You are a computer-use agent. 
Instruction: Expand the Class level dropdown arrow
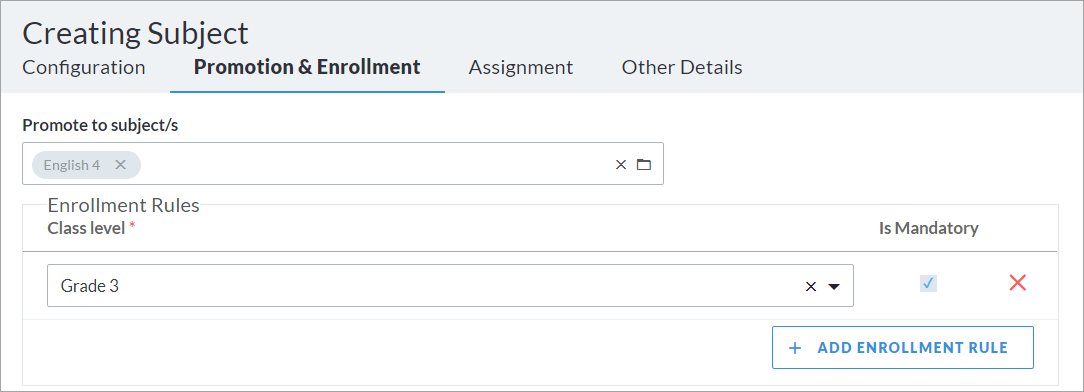pos(834,287)
